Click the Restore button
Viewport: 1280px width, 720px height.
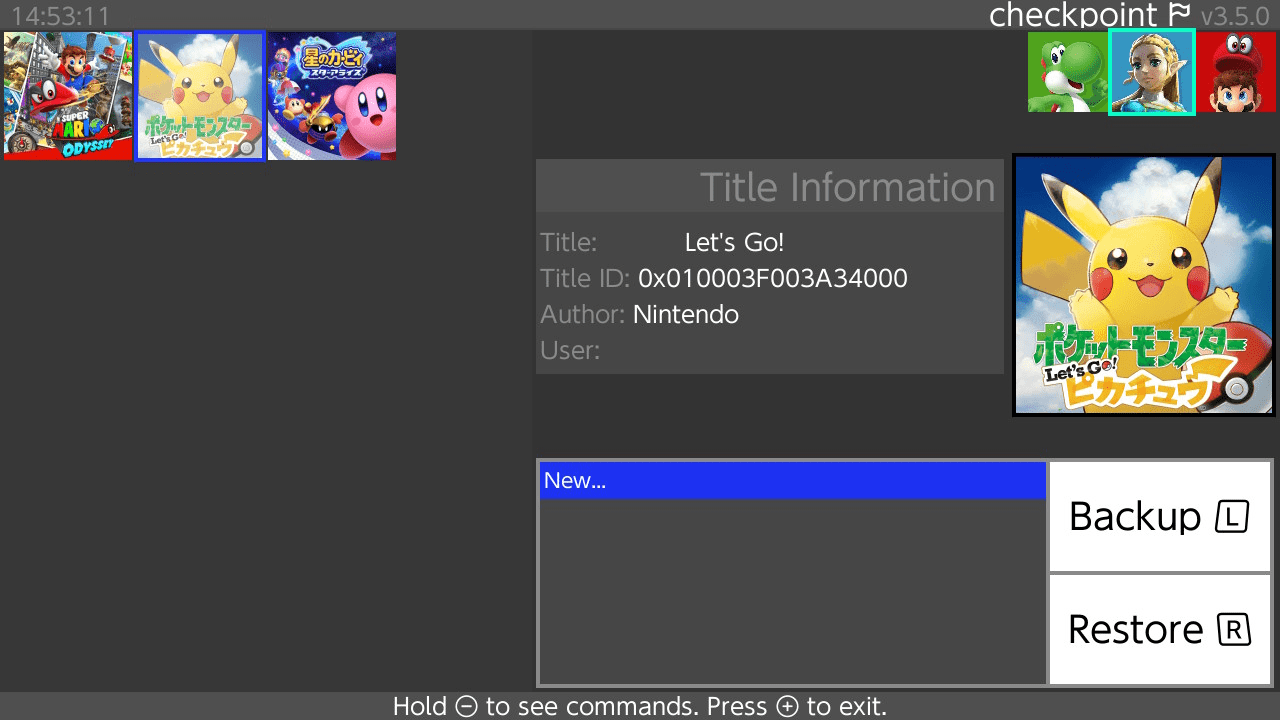point(1160,630)
